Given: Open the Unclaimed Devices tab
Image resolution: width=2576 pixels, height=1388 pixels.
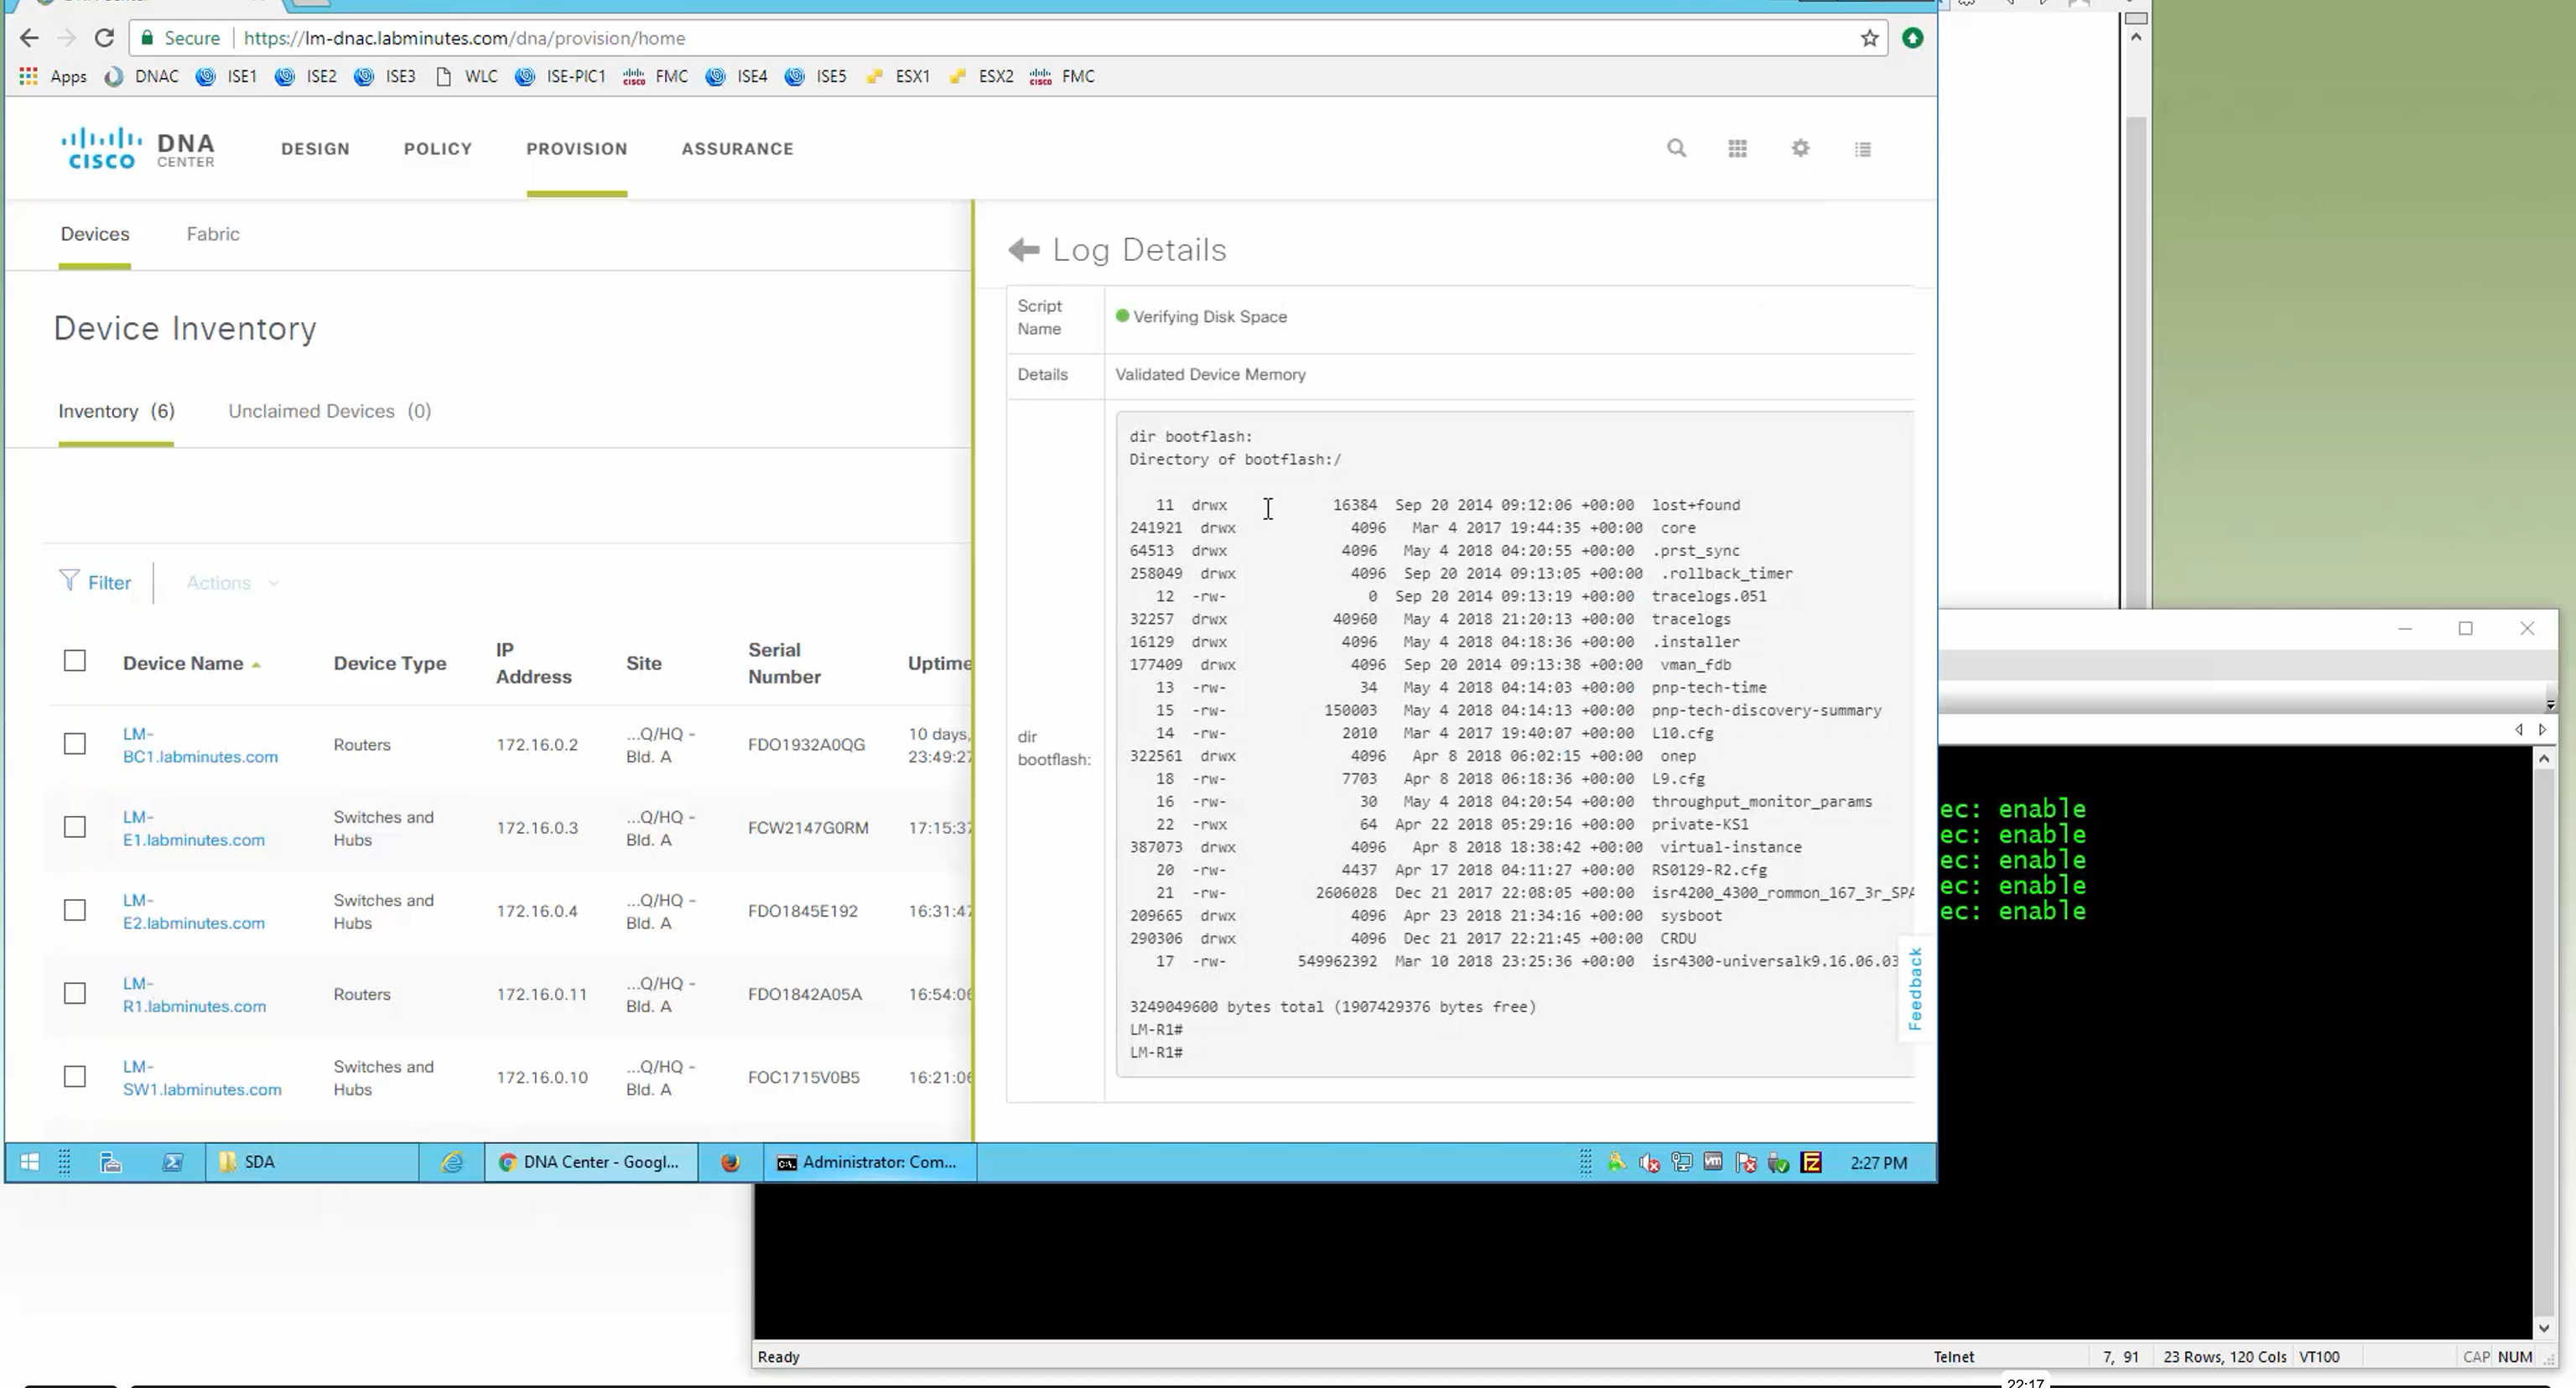Looking at the screenshot, I should (329, 411).
